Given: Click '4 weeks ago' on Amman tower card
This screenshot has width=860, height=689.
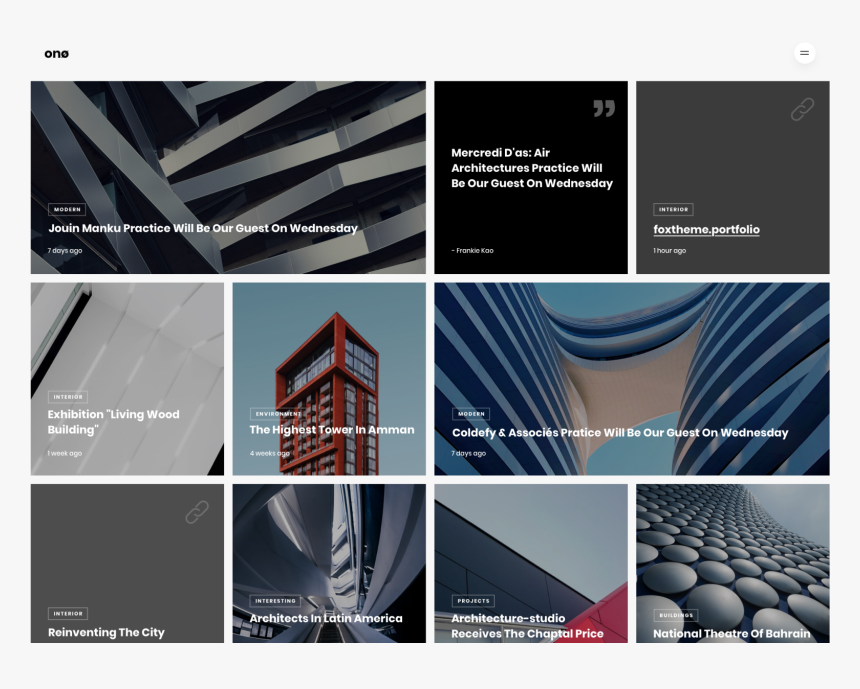Looking at the screenshot, I should [x=269, y=454].
